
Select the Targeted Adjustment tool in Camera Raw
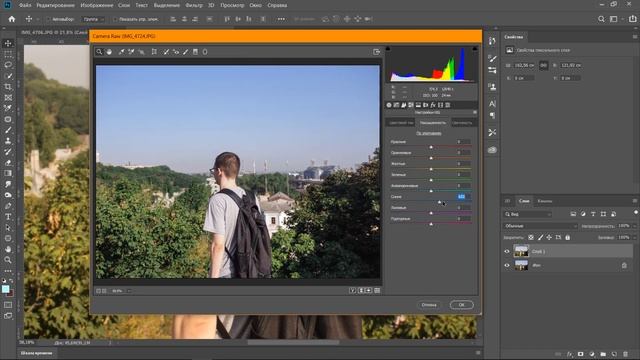(x=141, y=52)
